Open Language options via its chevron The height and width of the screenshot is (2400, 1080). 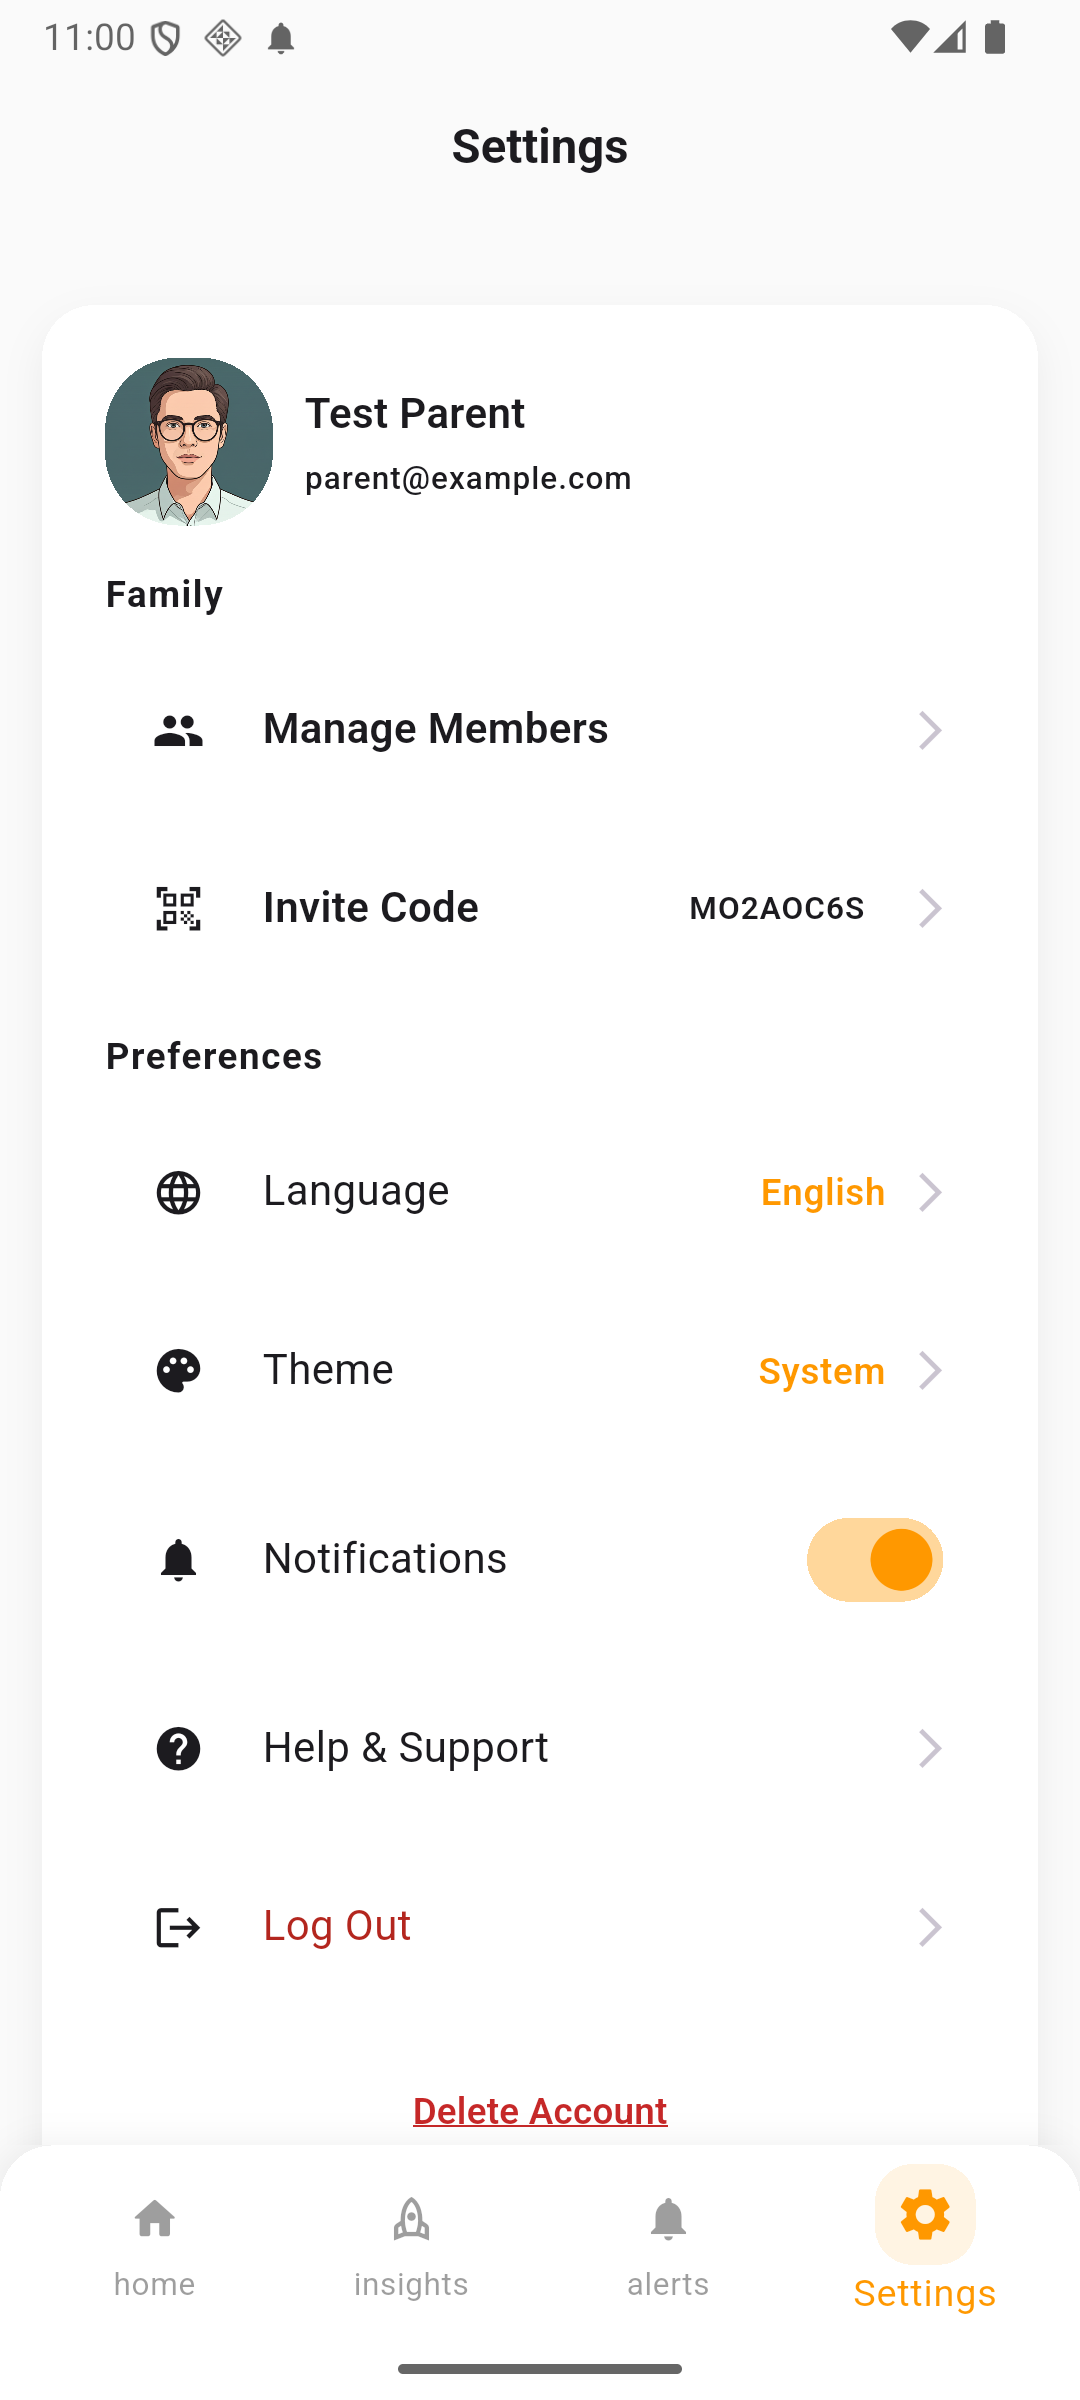coord(930,1192)
